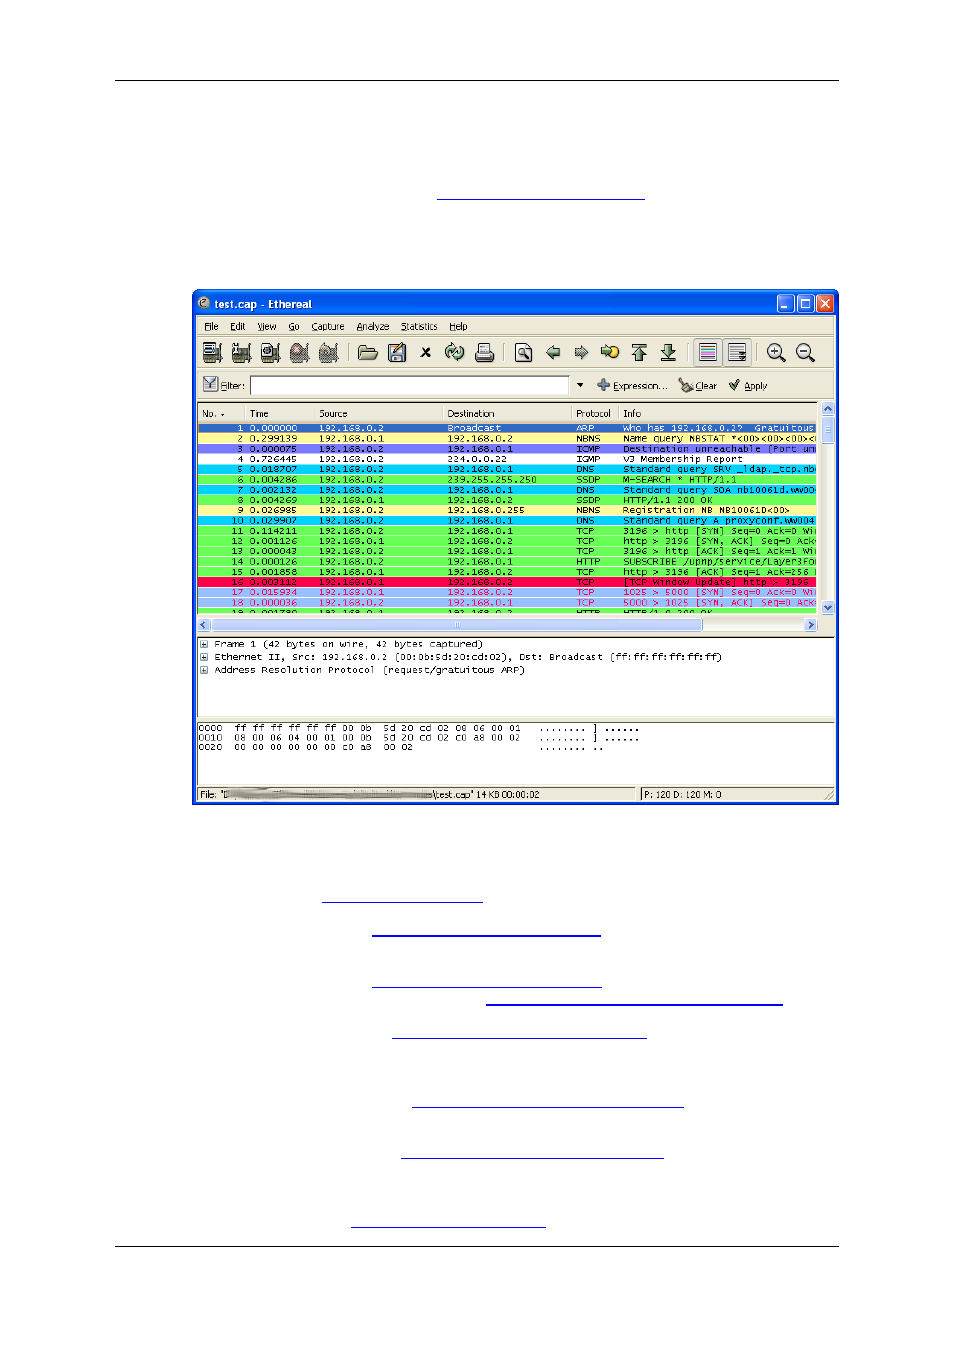The height and width of the screenshot is (1351, 954).
Task: Click hex dump row 0010
Action: point(418,738)
